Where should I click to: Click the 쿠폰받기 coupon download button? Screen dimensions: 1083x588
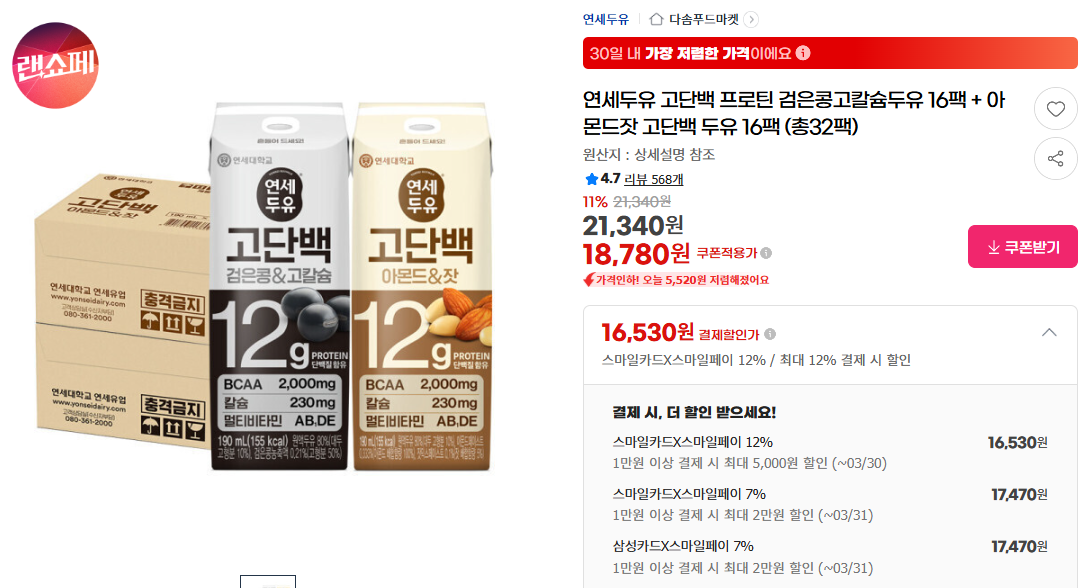tap(1022, 247)
